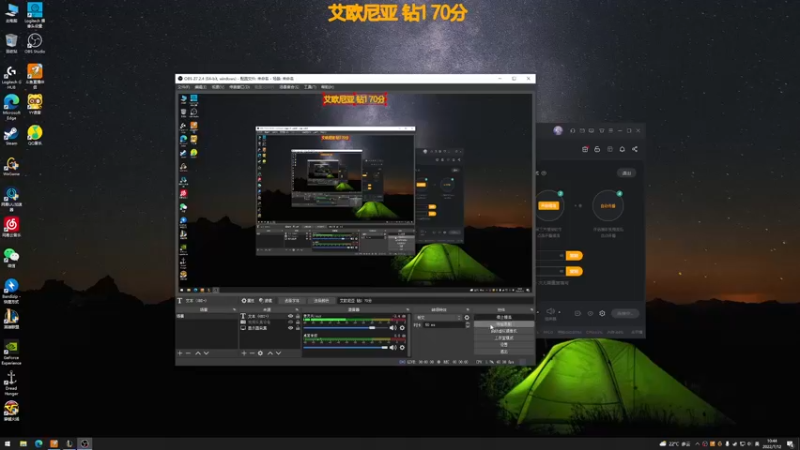Image resolution: width=800 pixels, height=450 pixels.
Task: Click share icon in streaming assistant window
Action: tap(635, 149)
